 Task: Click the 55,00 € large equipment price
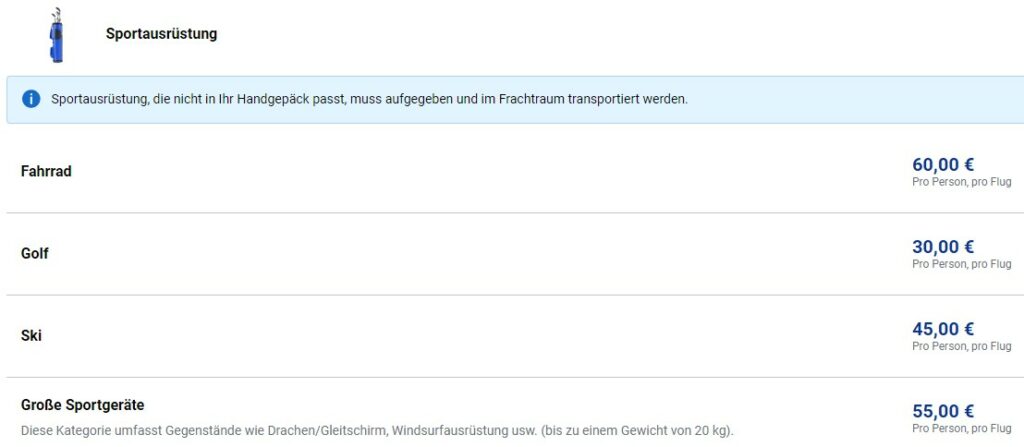[943, 411]
